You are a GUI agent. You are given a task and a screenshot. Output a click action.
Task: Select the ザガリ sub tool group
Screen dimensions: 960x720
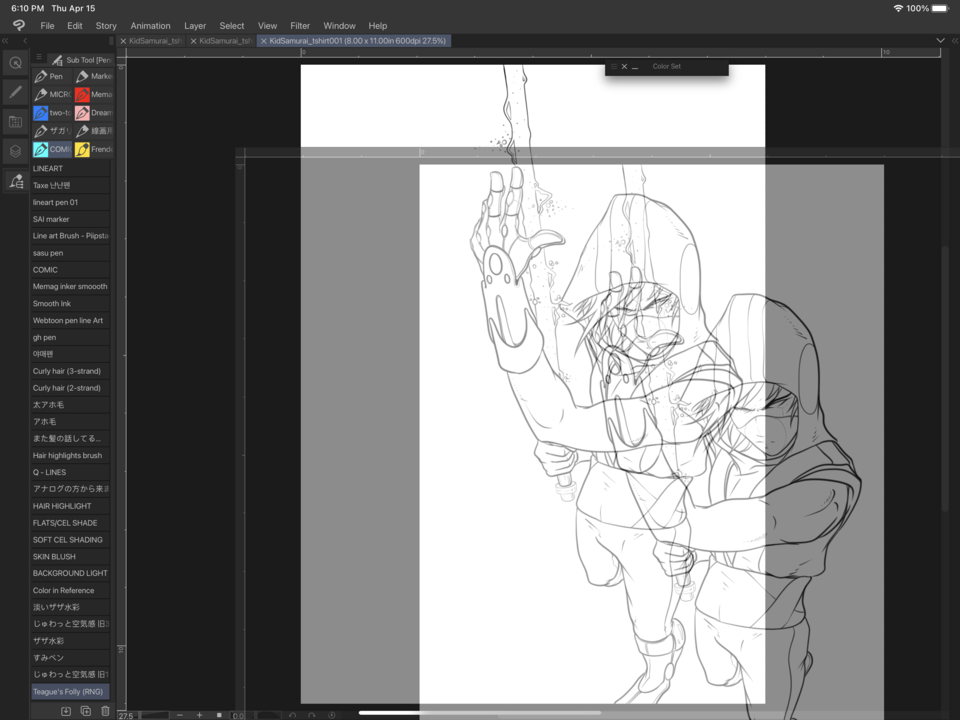point(51,131)
